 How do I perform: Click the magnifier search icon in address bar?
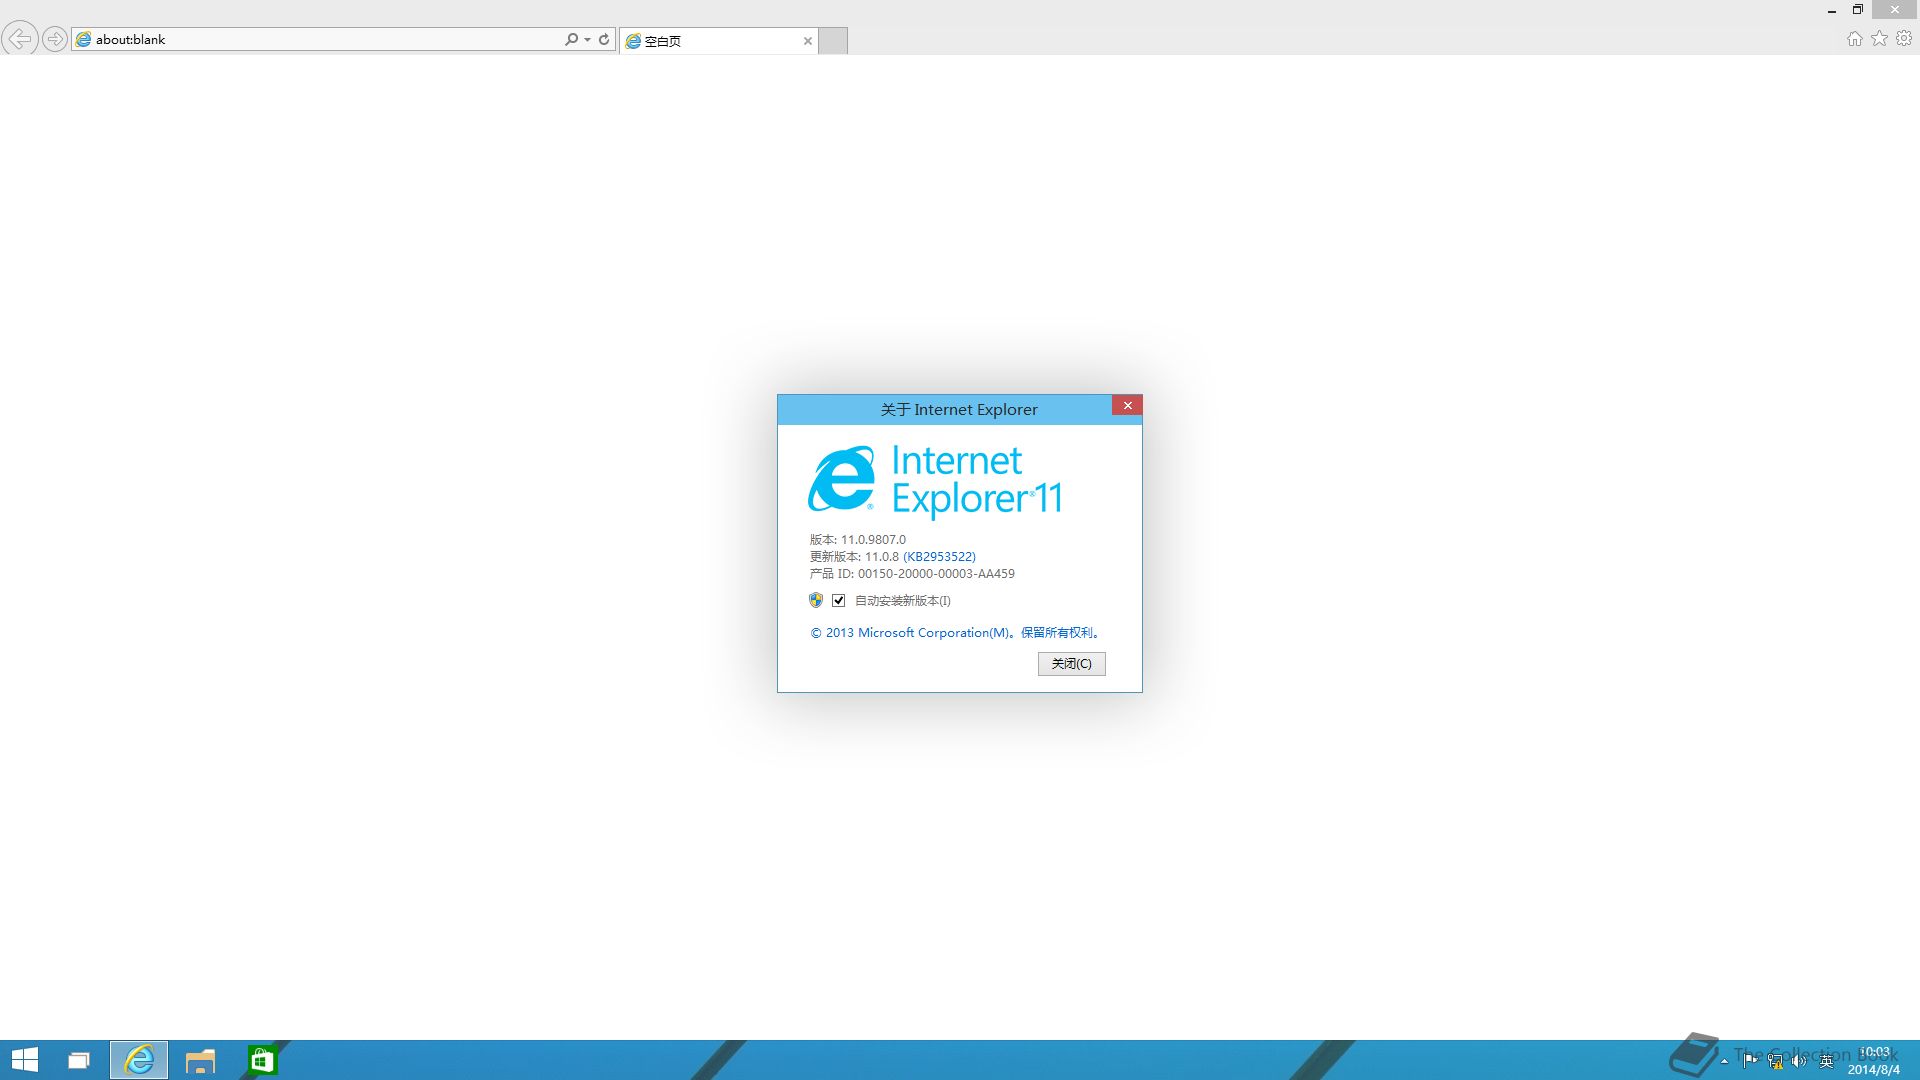click(571, 39)
